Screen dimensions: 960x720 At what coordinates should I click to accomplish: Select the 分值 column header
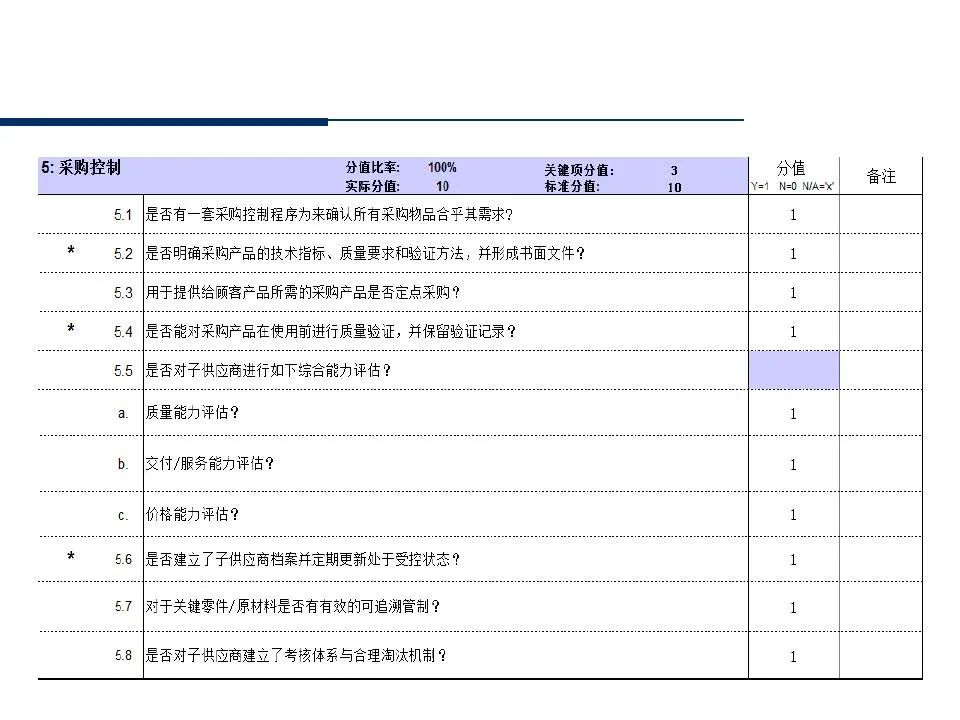(x=792, y=167)
